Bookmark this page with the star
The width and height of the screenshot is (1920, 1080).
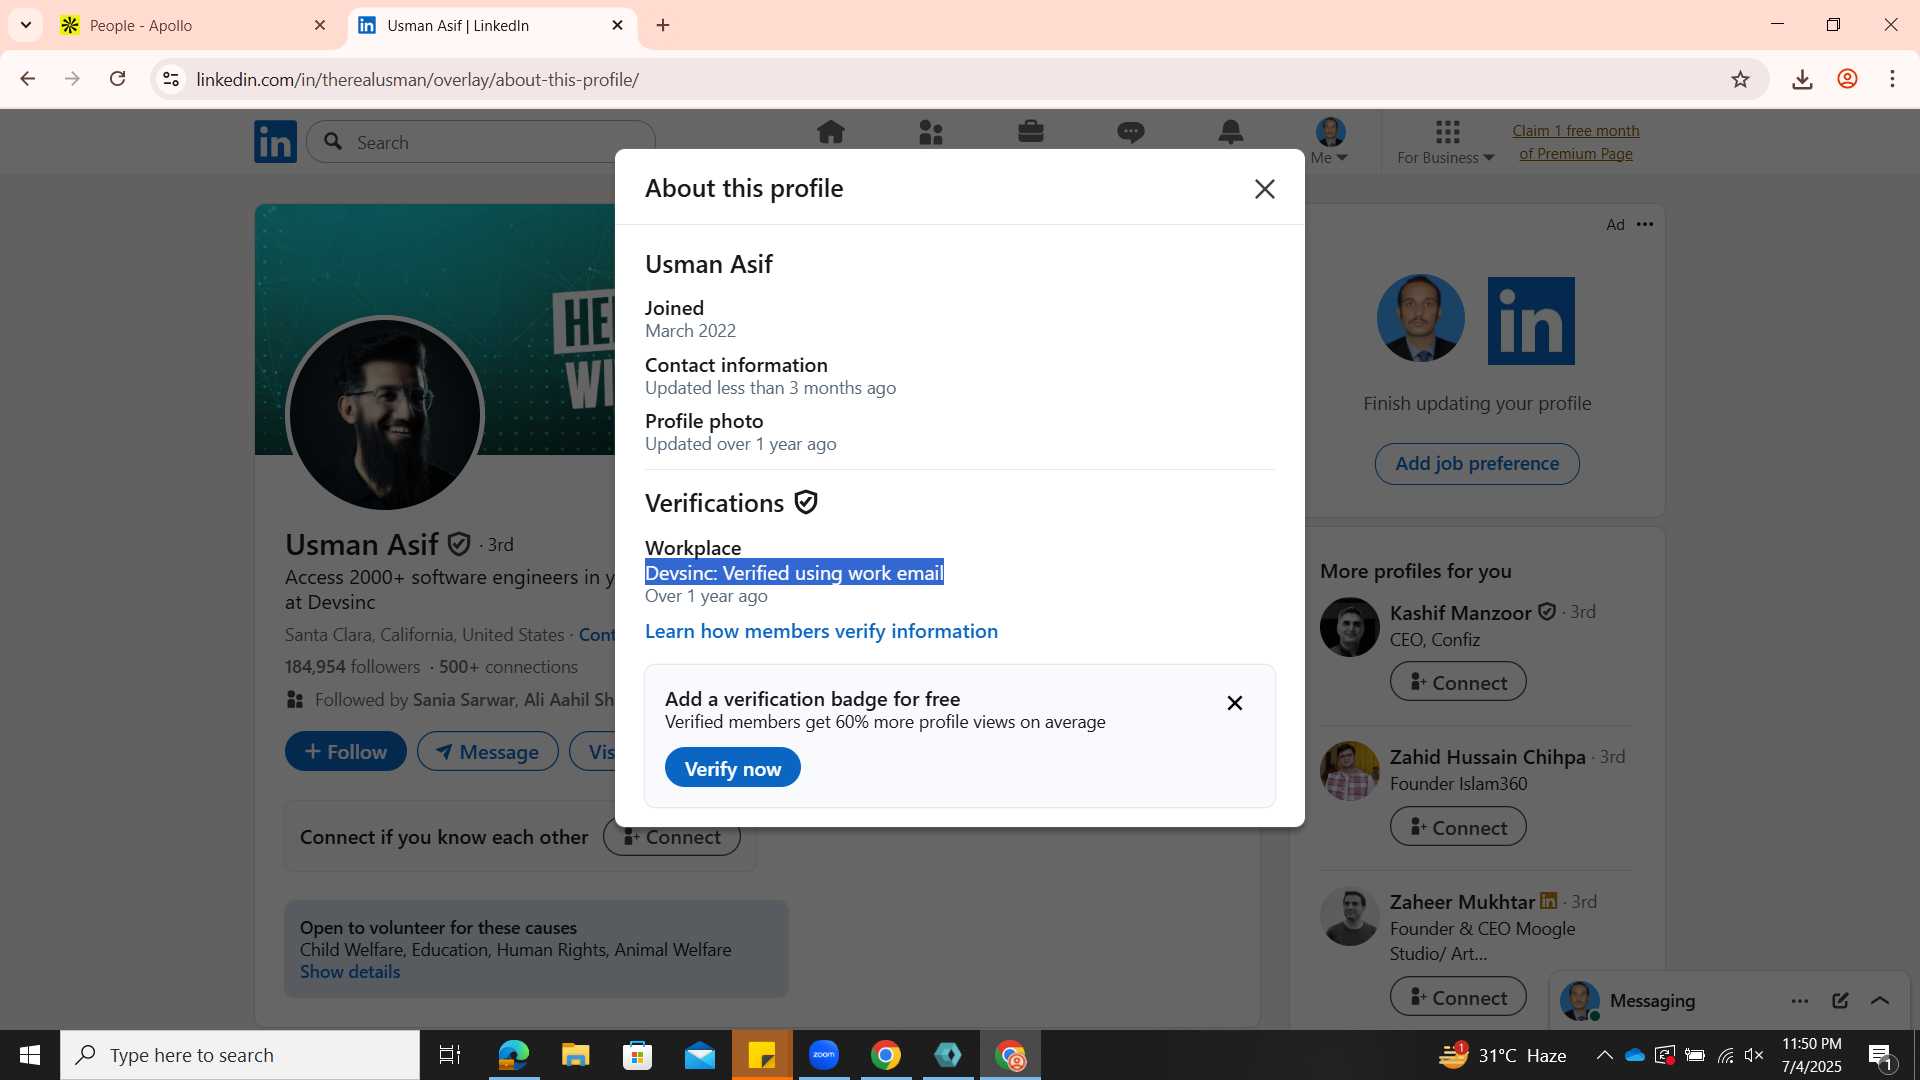coord(1740,79)
